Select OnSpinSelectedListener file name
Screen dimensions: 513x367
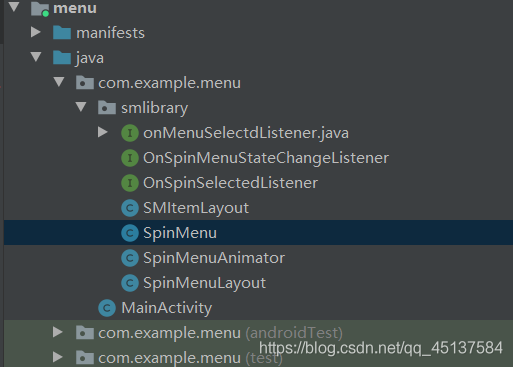pyautogui.click(x=231, y=183)
